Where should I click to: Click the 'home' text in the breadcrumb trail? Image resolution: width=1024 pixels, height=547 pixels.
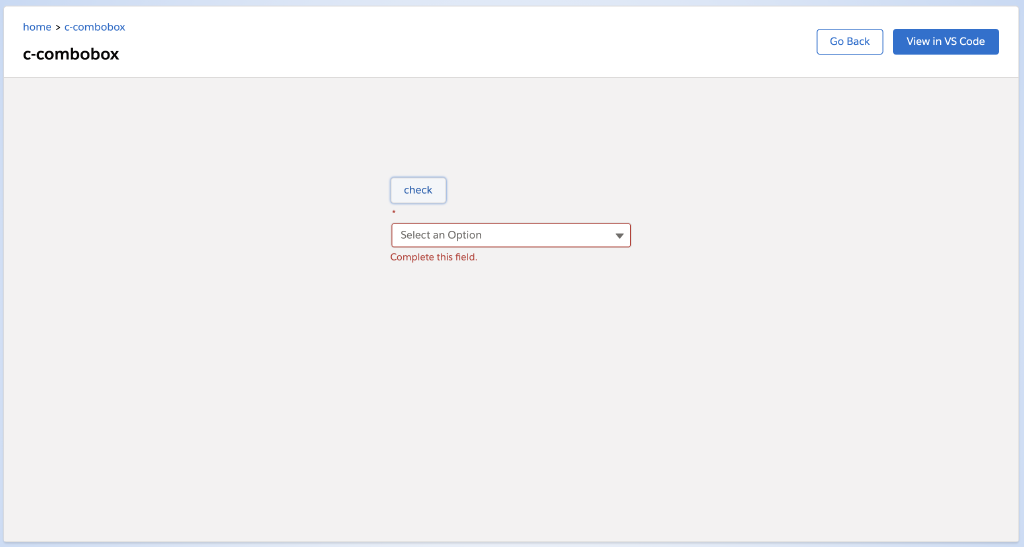pos(37,27)
